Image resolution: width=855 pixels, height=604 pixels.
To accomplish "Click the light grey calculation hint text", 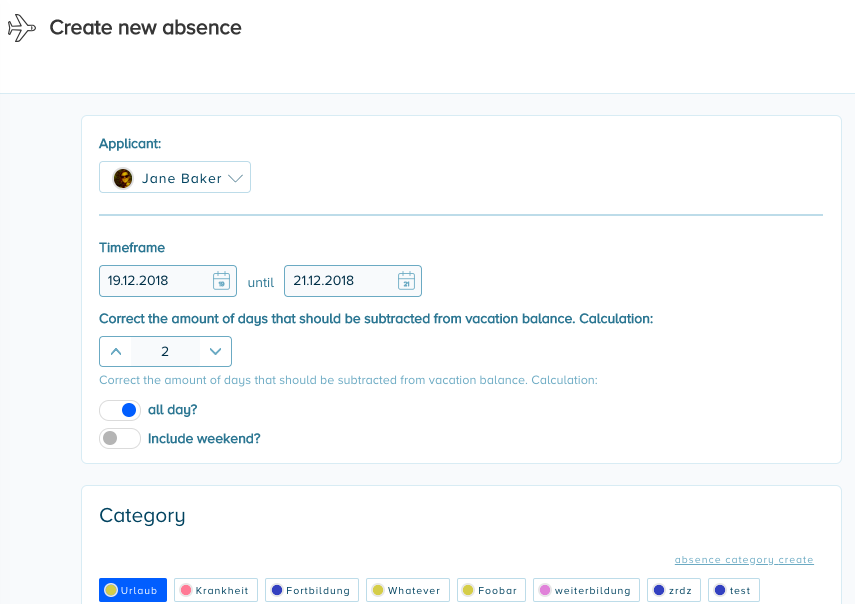I will tap(348, 380).
